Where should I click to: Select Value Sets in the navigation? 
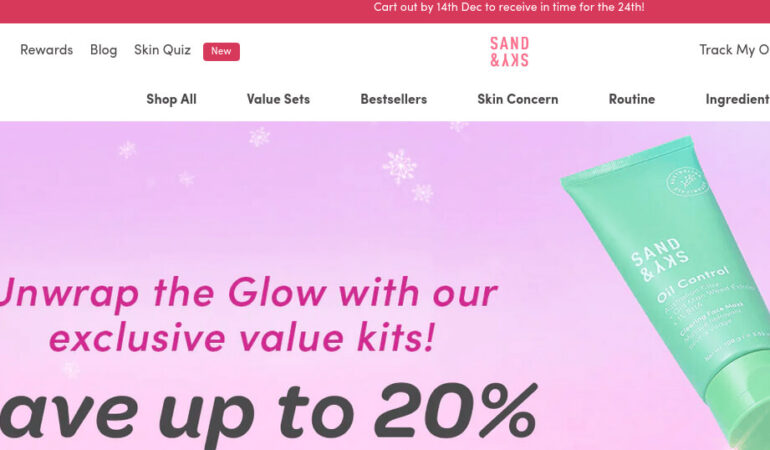278,99
